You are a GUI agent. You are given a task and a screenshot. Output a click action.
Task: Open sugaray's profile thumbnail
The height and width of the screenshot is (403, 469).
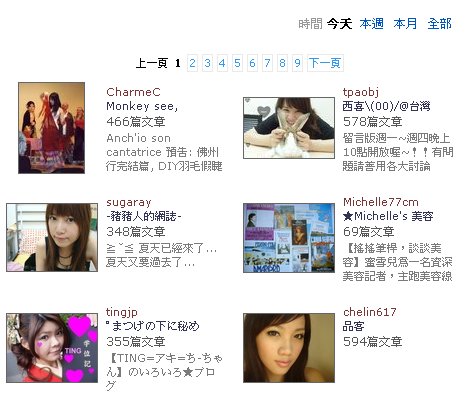(x=52, y=237)
